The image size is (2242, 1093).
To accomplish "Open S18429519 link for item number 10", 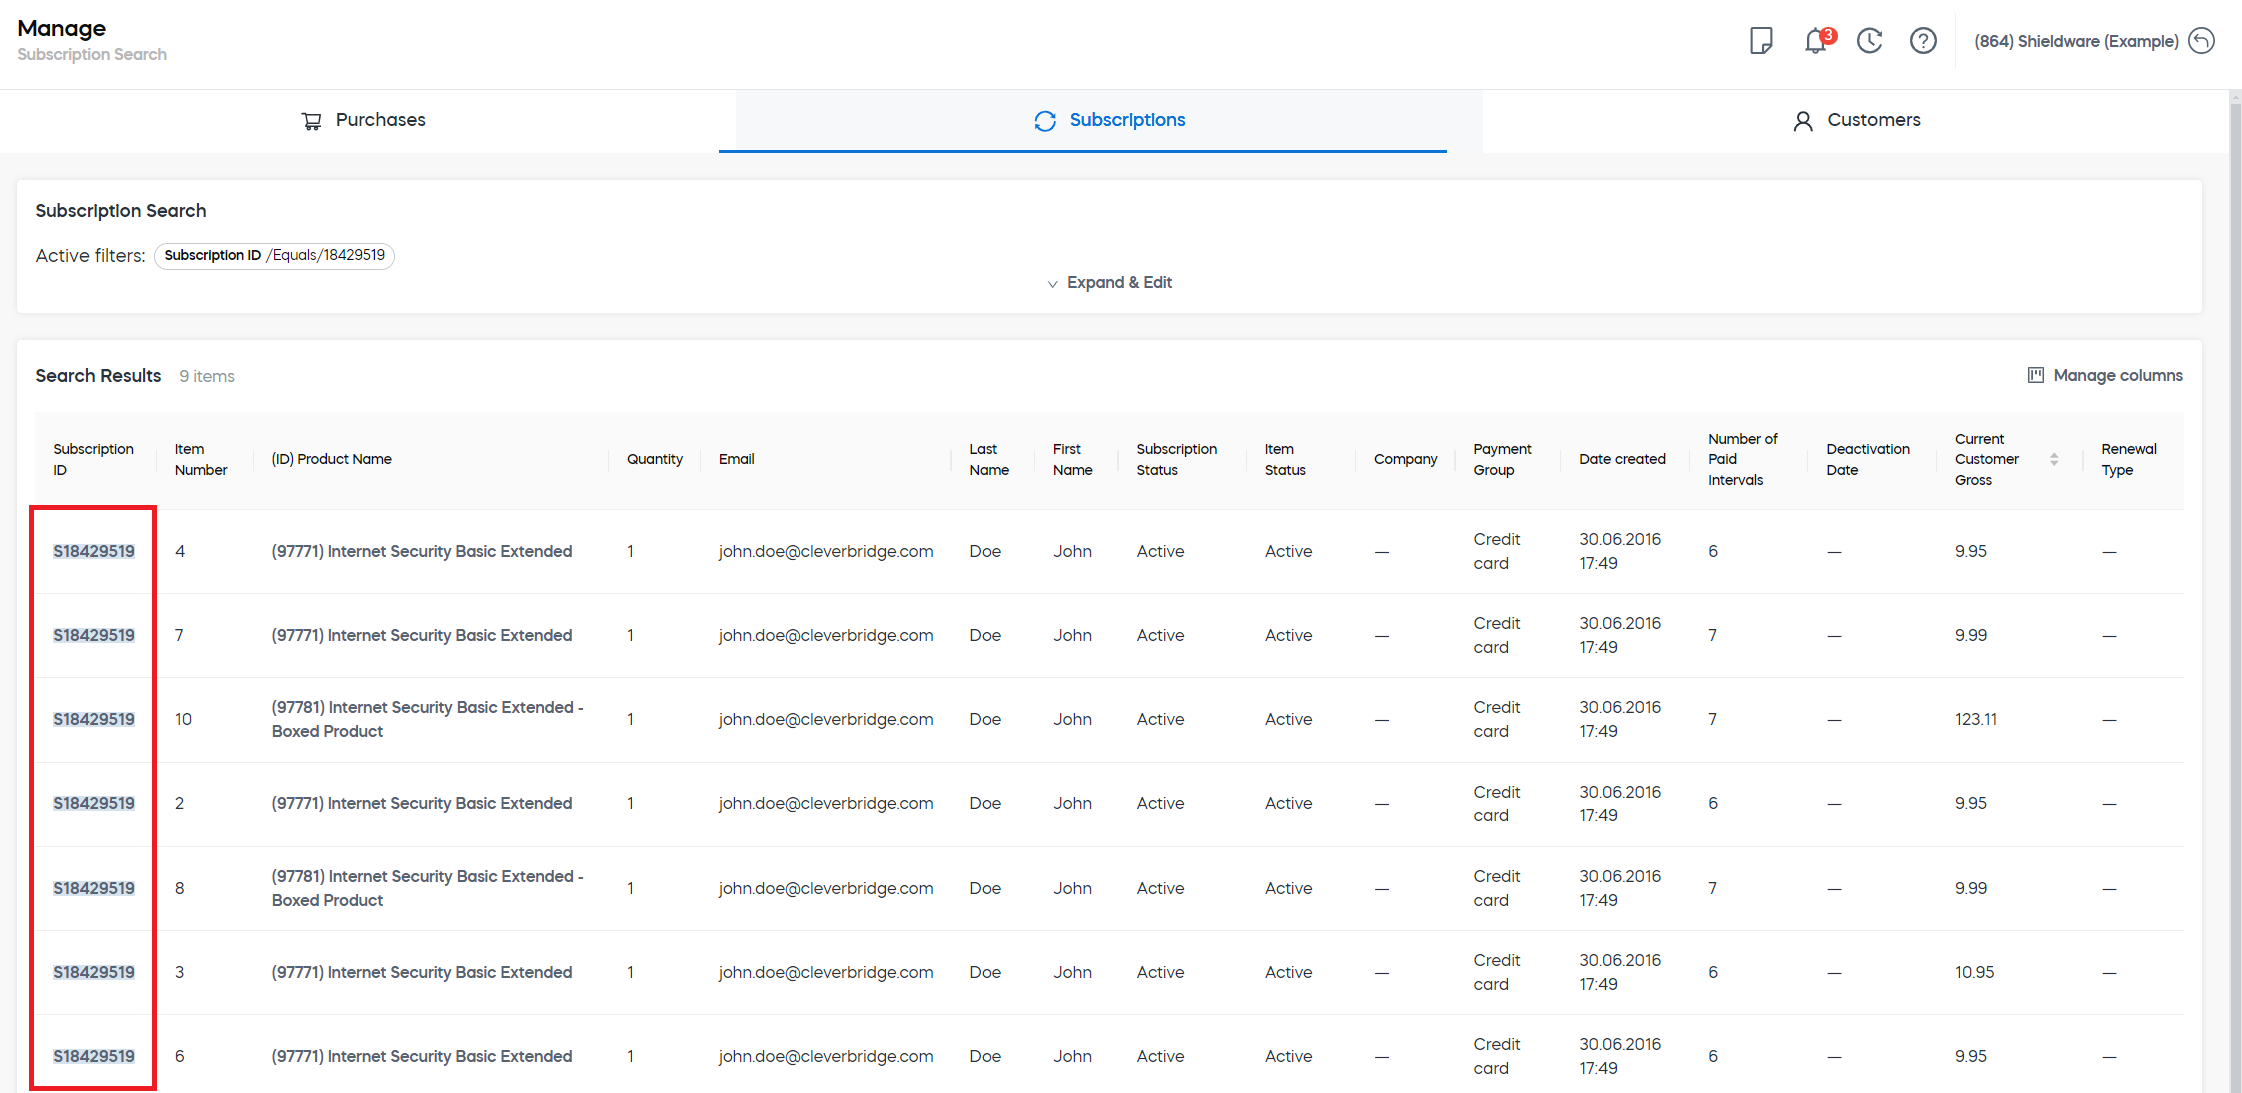I will pyautogui.click(x=94, y=719).
